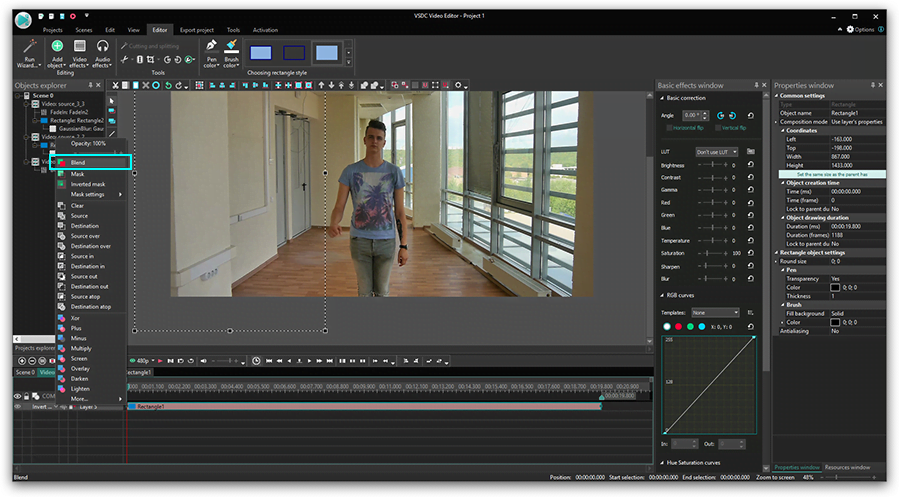Toggle the lock icon on the COM track
The width and height of the screenshot is (899, 497).
click(x=26, y=396)
